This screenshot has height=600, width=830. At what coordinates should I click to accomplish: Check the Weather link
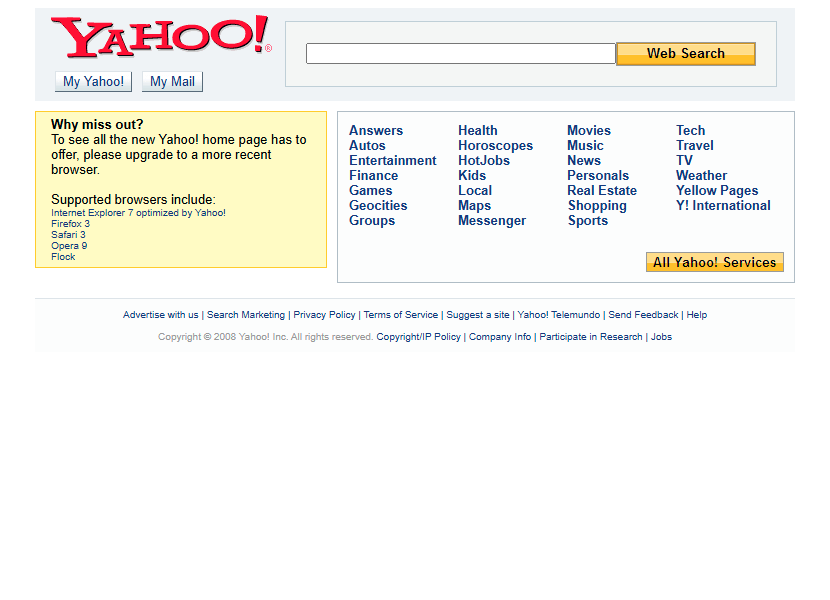701,175
